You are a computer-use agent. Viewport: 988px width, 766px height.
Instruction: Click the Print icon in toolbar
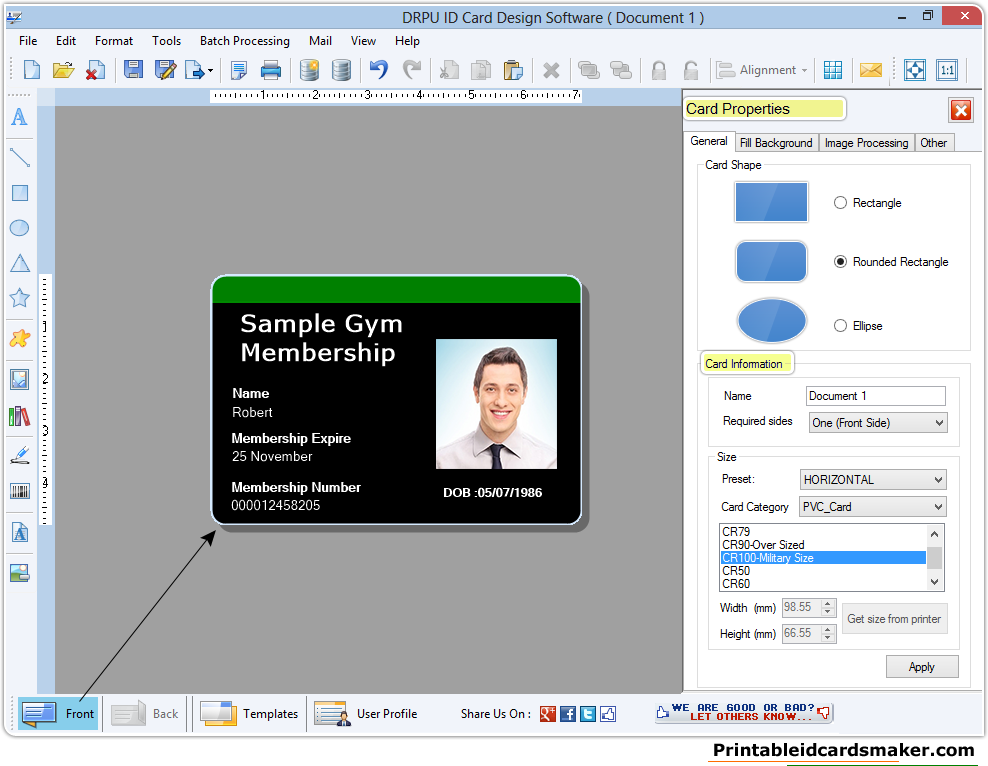click(x=271, y=69)
